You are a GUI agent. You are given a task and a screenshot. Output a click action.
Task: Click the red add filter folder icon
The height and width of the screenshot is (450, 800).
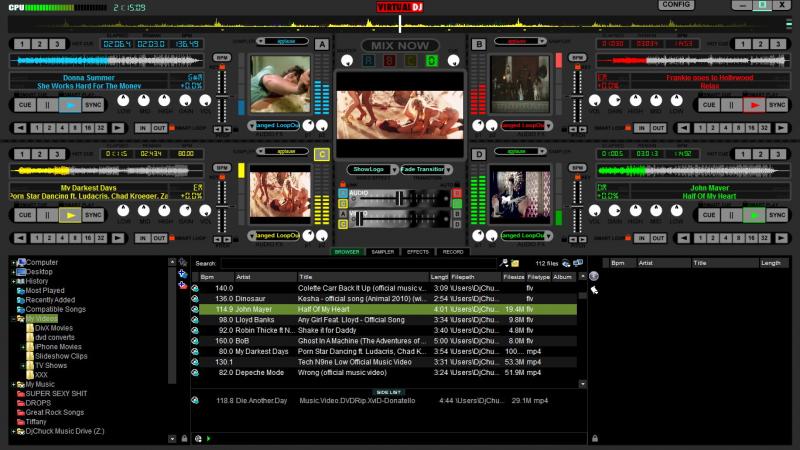183,285
